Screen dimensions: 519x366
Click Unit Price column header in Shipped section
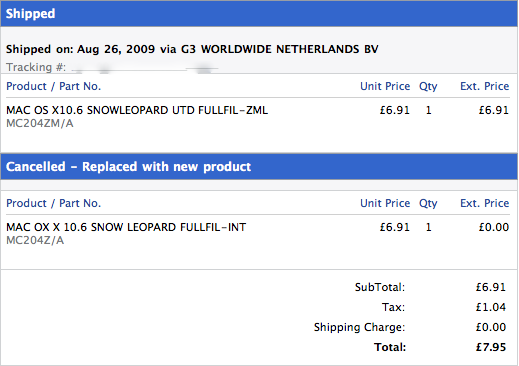(x=385, y=86)
